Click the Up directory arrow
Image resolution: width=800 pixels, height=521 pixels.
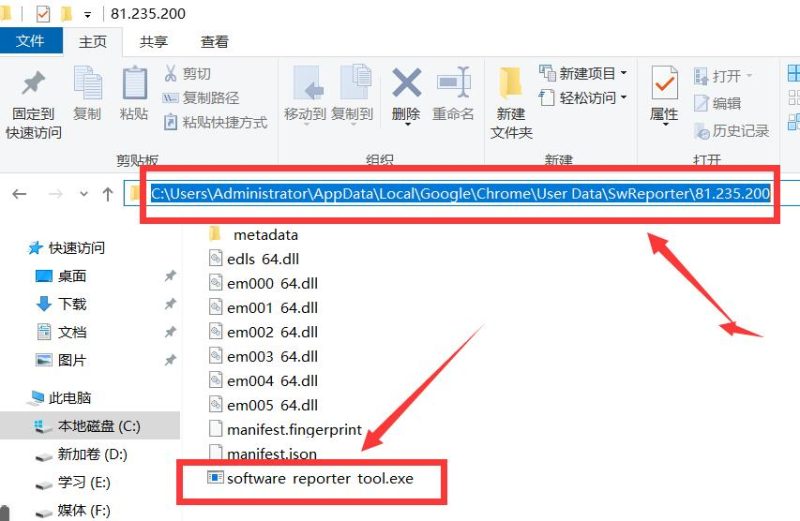[x=107, y=195]
